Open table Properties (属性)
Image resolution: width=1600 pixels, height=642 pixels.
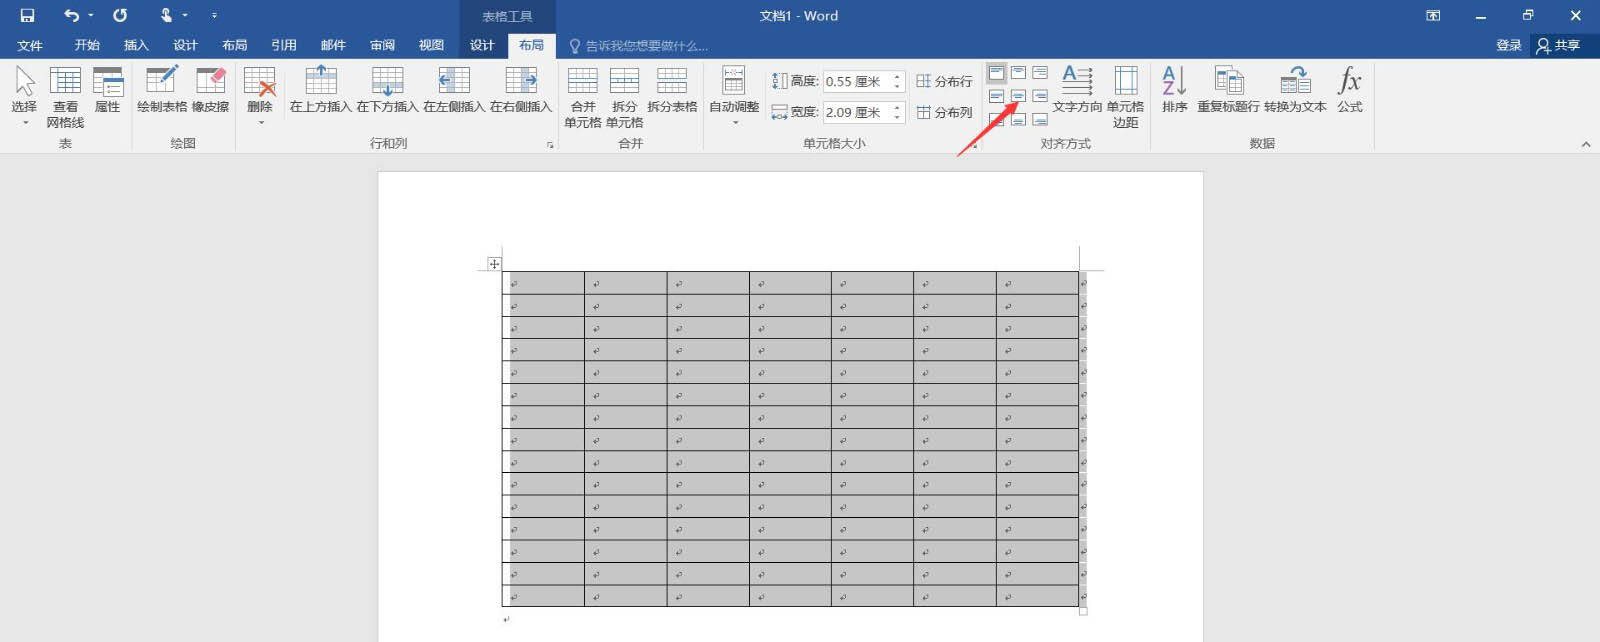(x=107, y=90)
